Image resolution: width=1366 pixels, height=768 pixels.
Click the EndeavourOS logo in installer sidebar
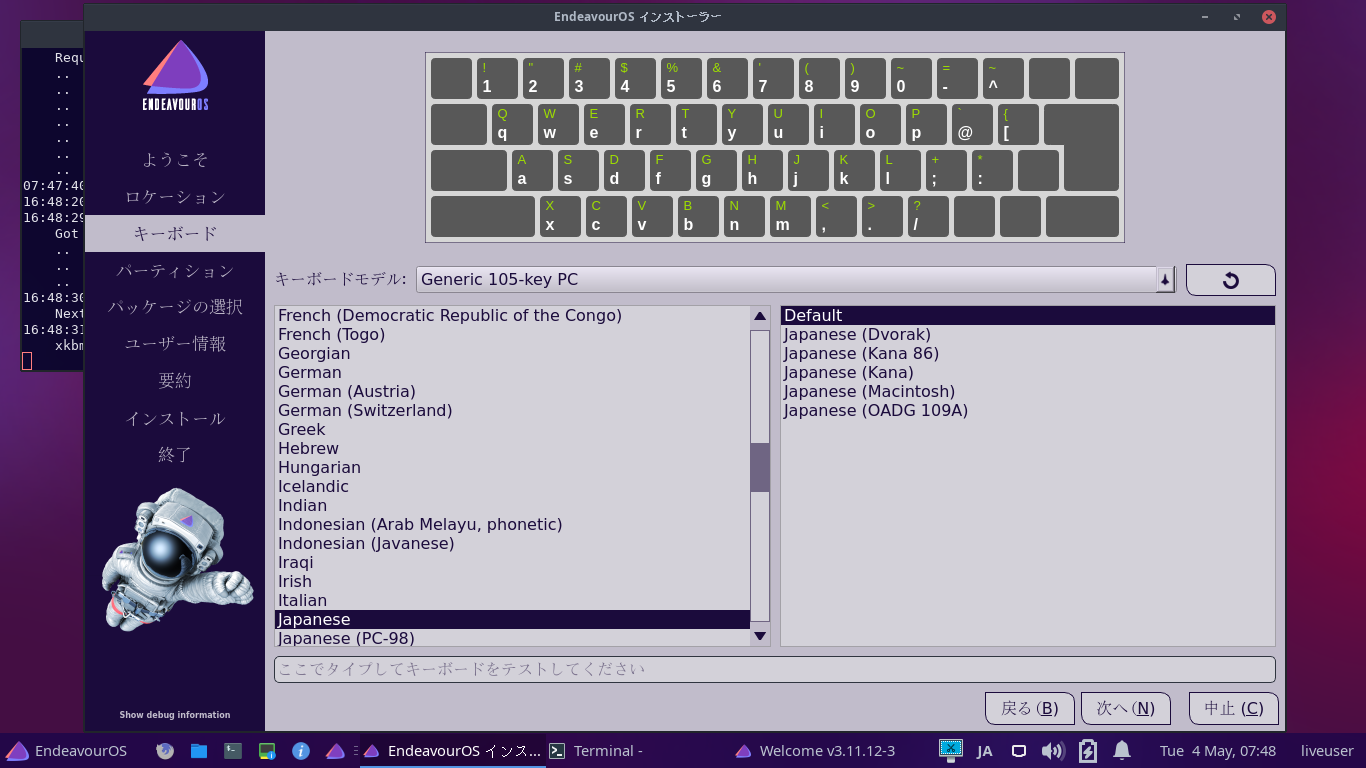click(175, 76)
